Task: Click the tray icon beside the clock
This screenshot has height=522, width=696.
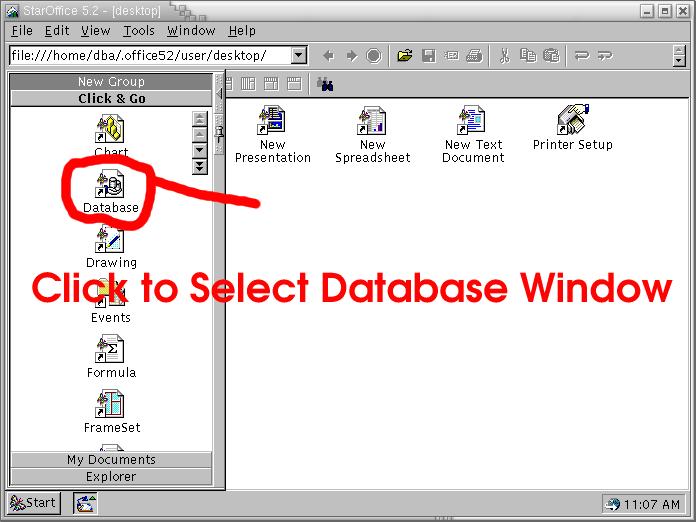Action: pyautogui.click(x=613, y=504)
